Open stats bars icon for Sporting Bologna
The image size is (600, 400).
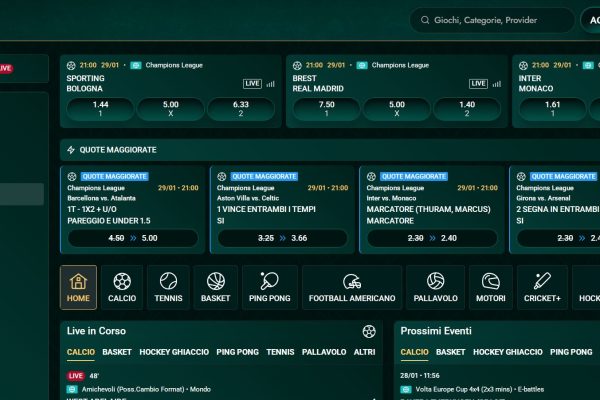tap(271, 84)
